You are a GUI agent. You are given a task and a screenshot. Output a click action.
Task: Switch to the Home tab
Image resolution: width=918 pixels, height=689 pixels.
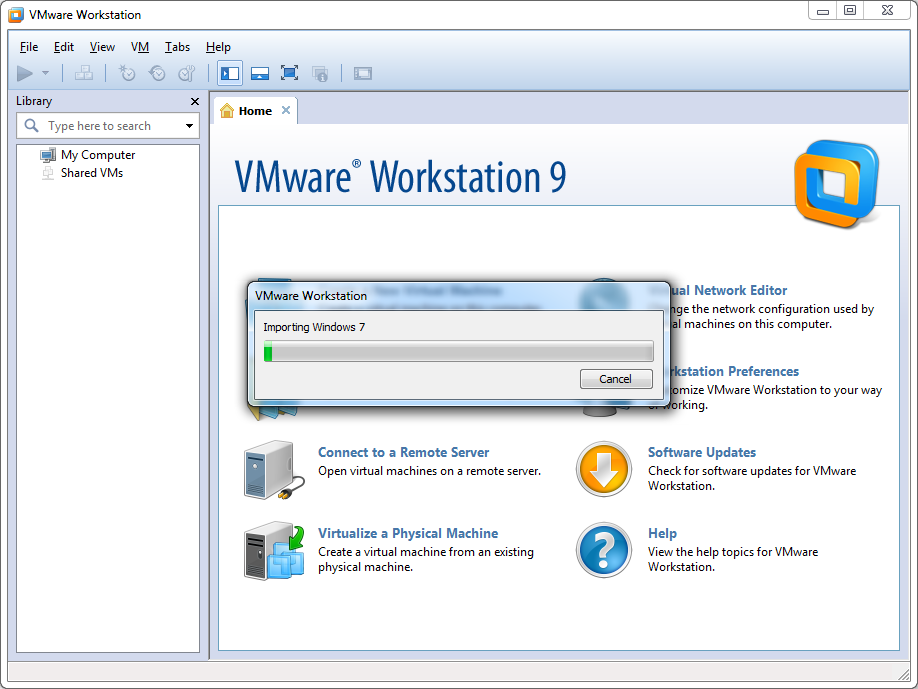[x=254, y=111]
